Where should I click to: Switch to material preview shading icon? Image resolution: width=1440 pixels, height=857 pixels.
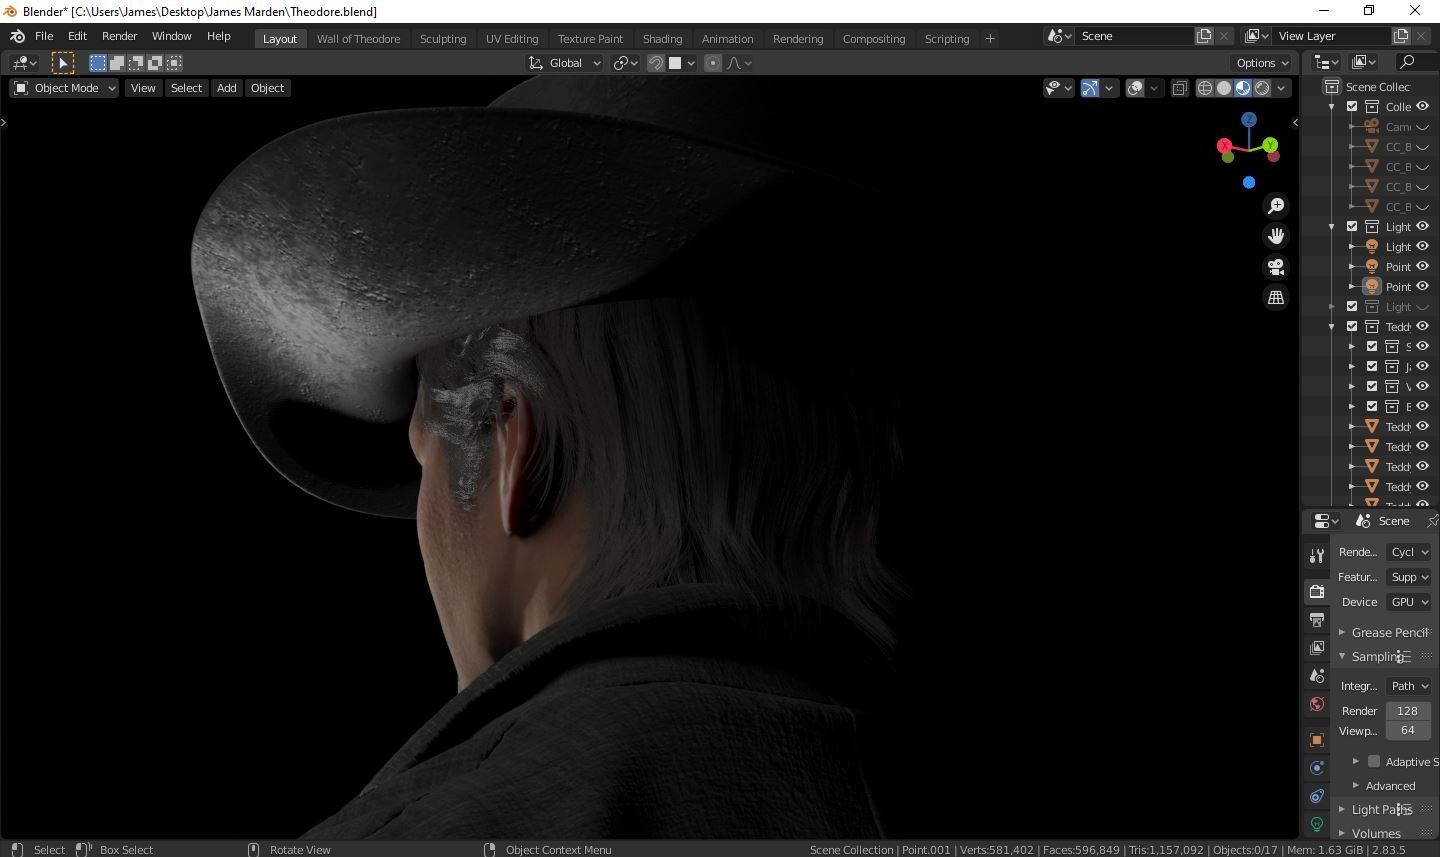coord(1243,88)
